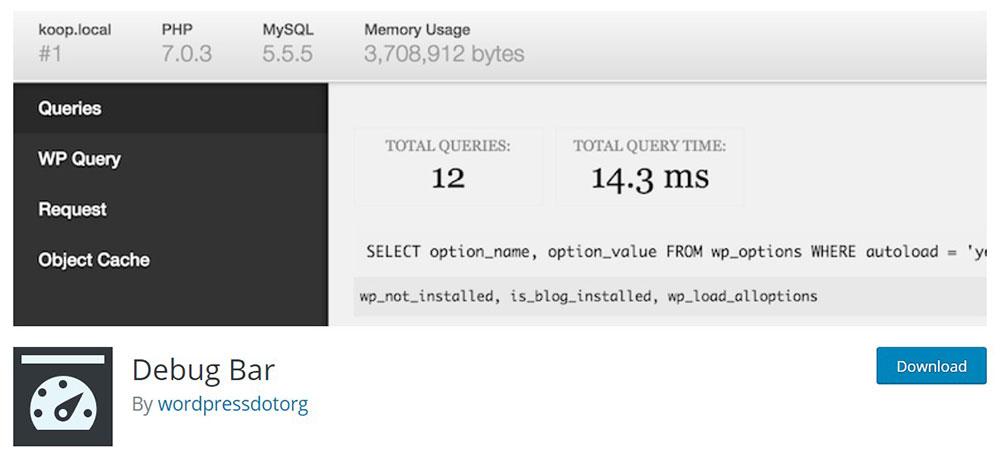This screenshot has height=472, width=1000.
Task: Click the MySQL version 5.5.5
Action: coord(288,54)
